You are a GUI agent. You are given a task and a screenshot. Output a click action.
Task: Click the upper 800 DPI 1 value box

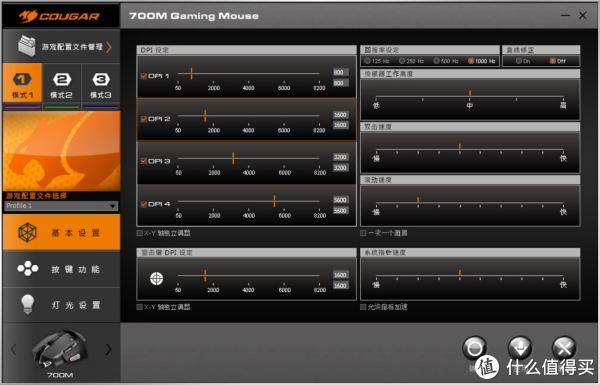click(x=340, y=72)
